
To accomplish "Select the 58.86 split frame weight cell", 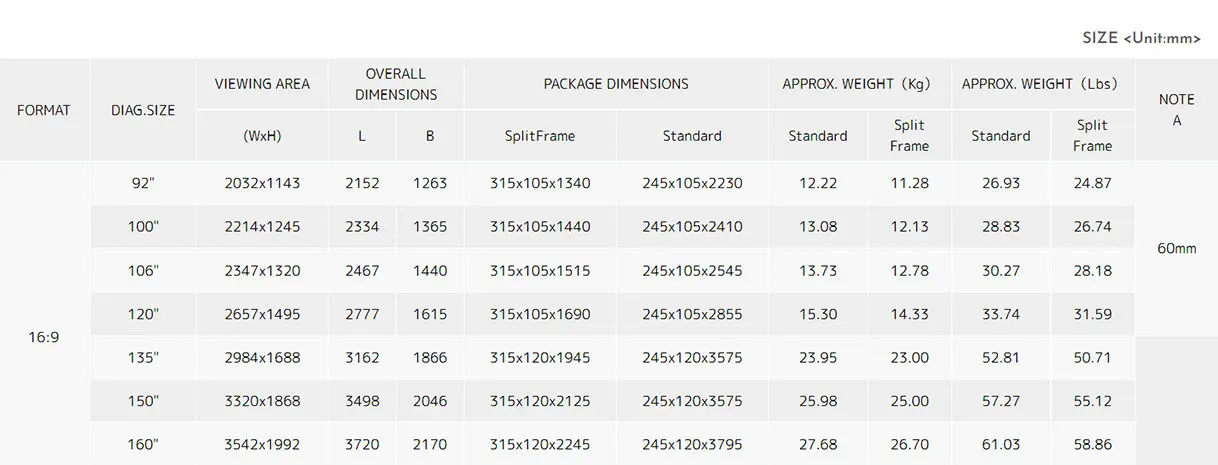I will pyautogui.click(x=1092, y=444).
